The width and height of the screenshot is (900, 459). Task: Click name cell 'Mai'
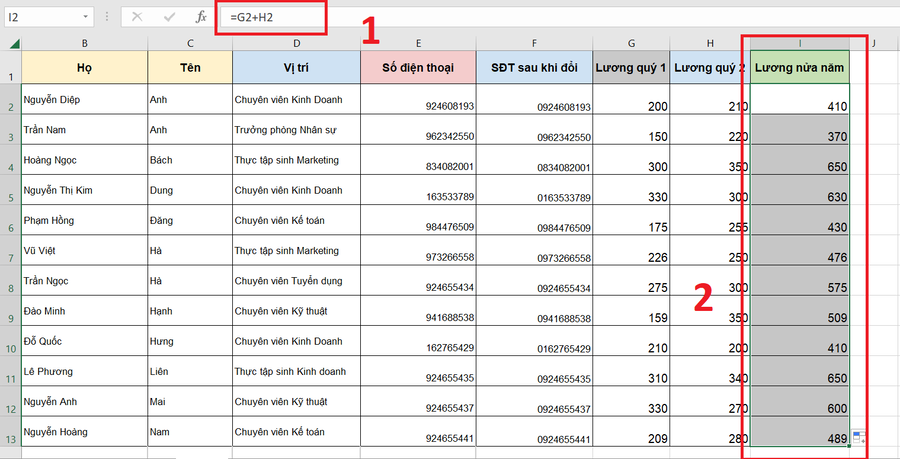(190, 402)
